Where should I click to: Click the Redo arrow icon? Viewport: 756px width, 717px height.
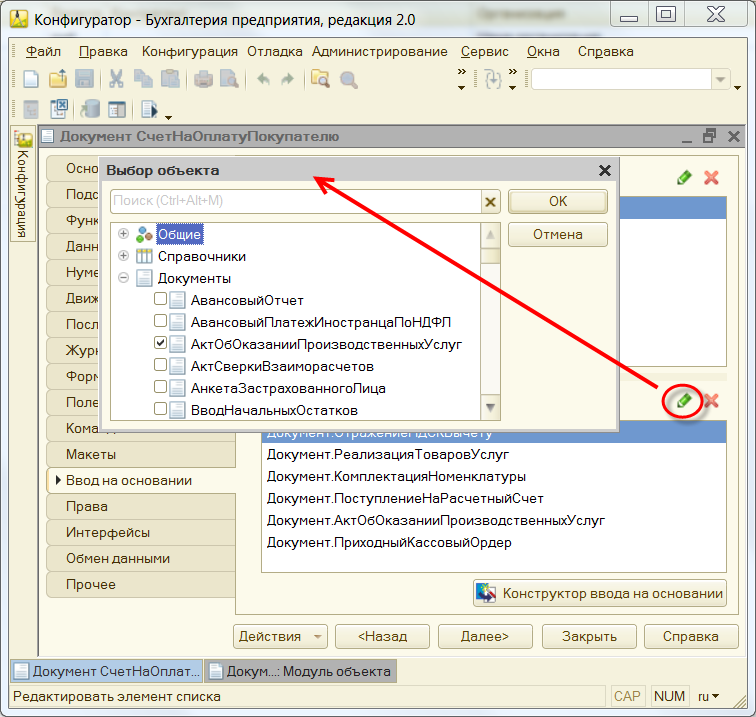(287, 79)
